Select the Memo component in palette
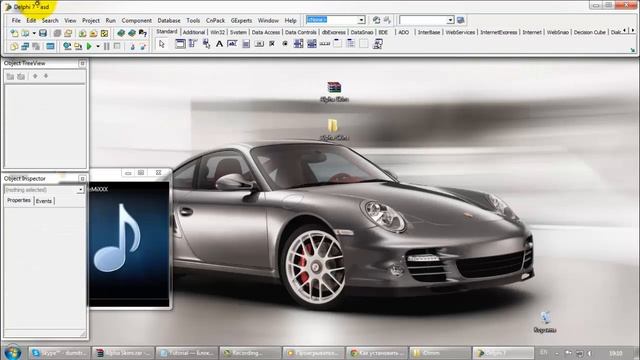Image resolution: width=640 pixels, height=360 pixels. coord(246,44)
